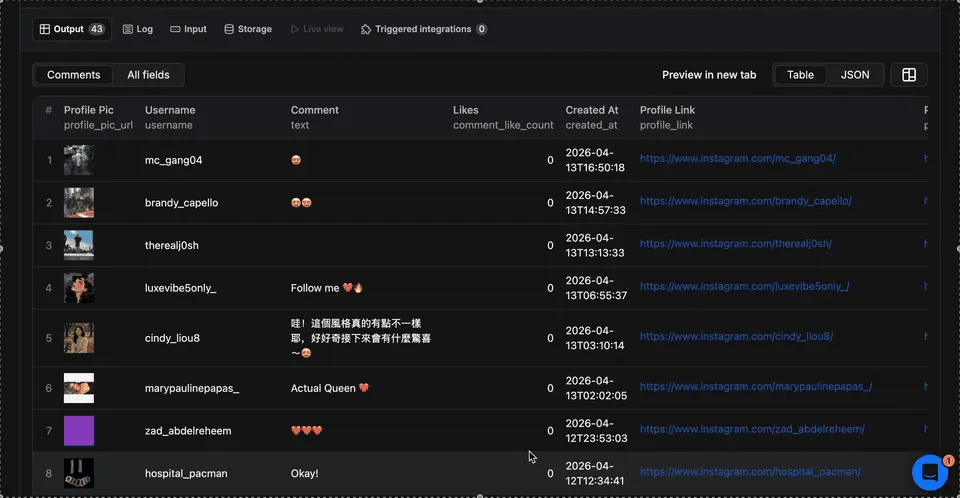Open mc_gang04 Instagram profile link

click(x=737, y=159)
